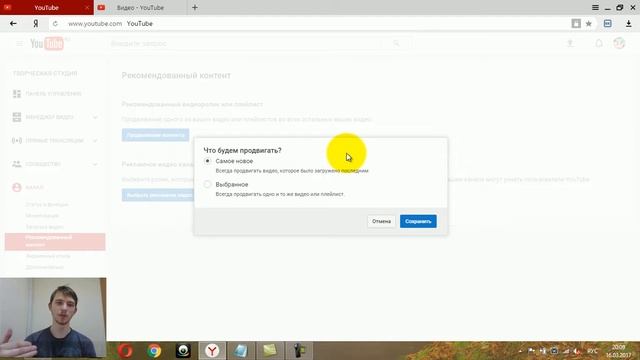640x360 pixels.
Task: Select the 'Самое новое' radio button
Action: coord(207,161)
